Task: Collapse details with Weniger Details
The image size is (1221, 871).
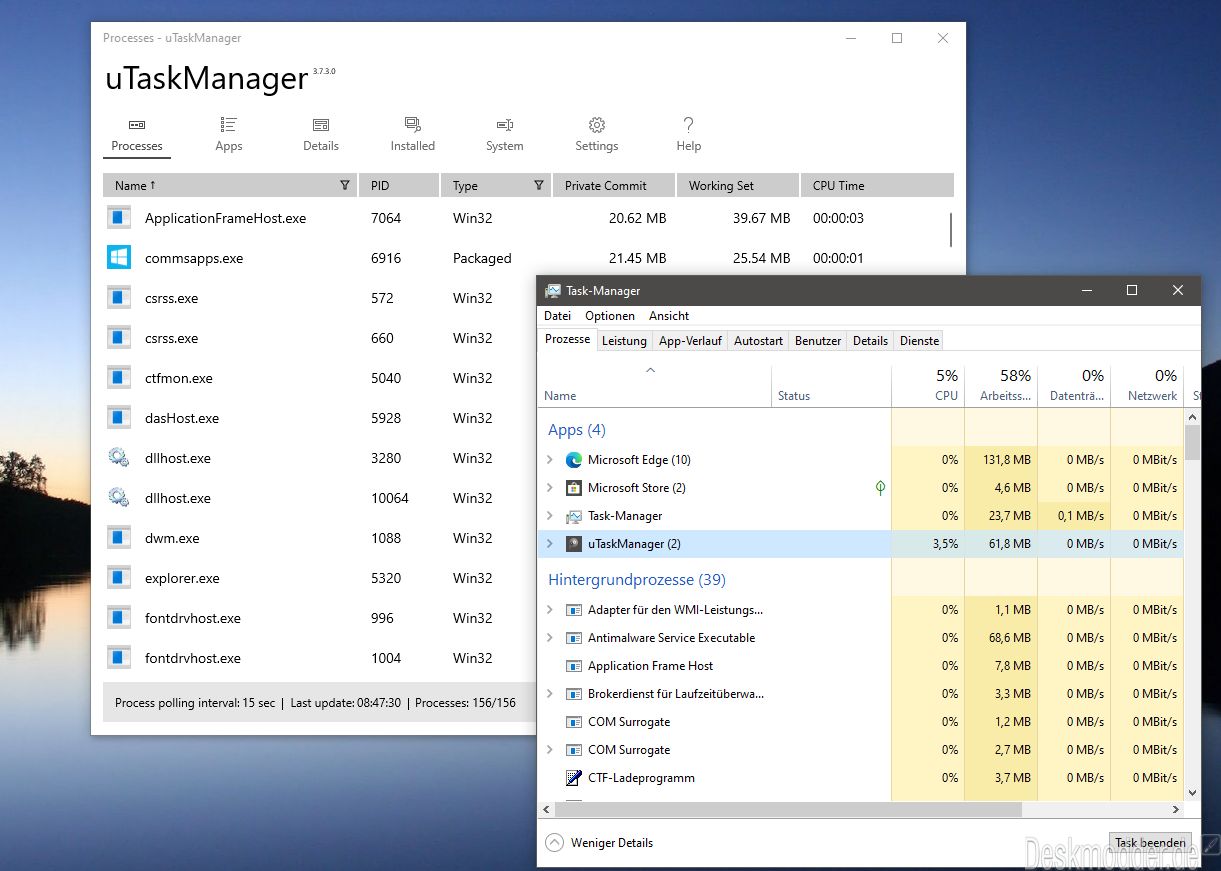Action: tap(599, 843)
